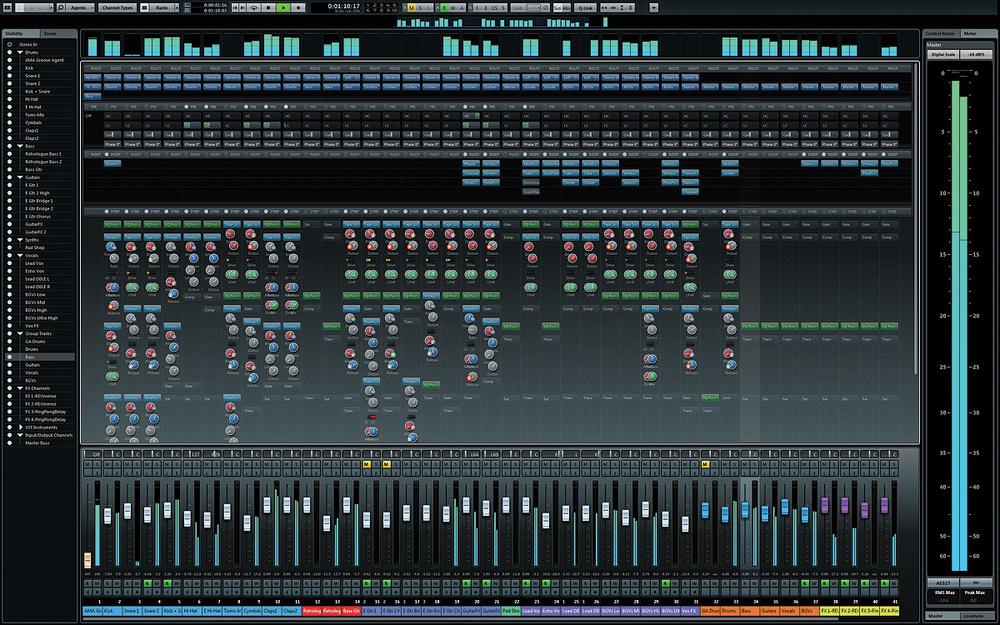Viewport: 1000px width, 625px height.
Task: Click the Record transport button
Action: [297, 8]
